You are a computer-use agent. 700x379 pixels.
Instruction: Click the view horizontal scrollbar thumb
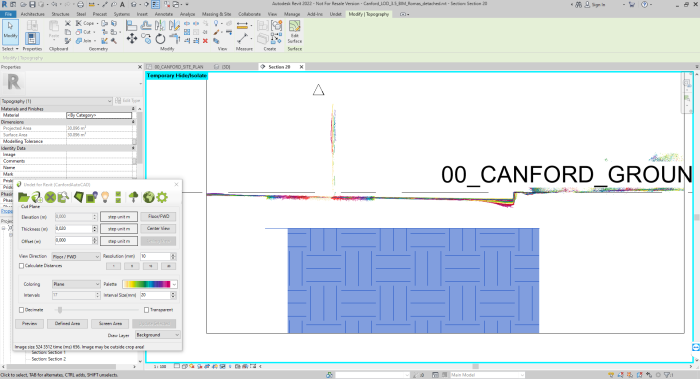point(475,367)
